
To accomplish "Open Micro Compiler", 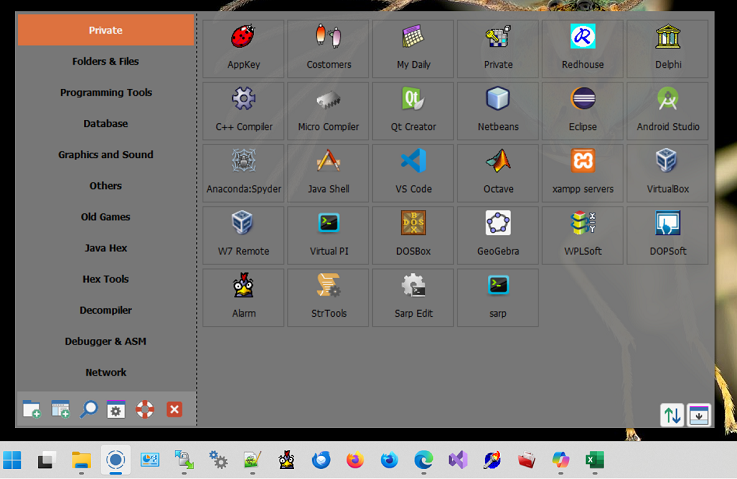I will coord(328,111).
